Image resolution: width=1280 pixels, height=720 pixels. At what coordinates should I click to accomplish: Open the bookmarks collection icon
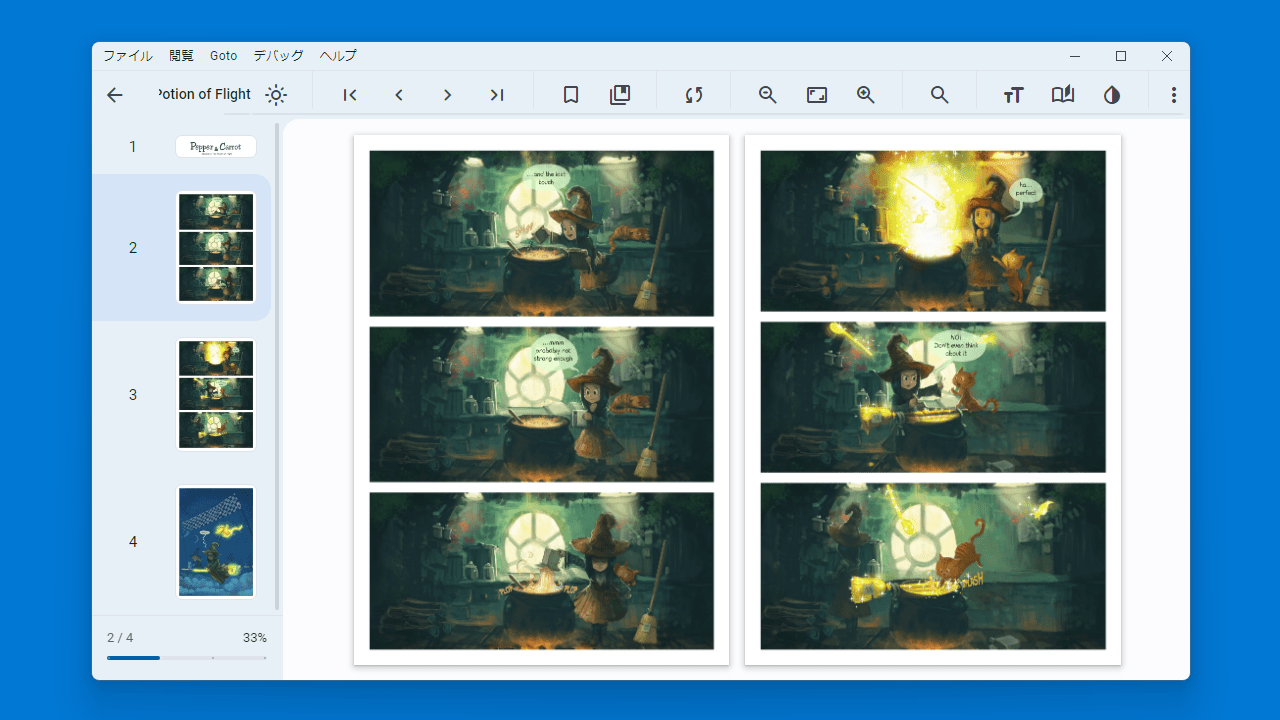point(620,95)
